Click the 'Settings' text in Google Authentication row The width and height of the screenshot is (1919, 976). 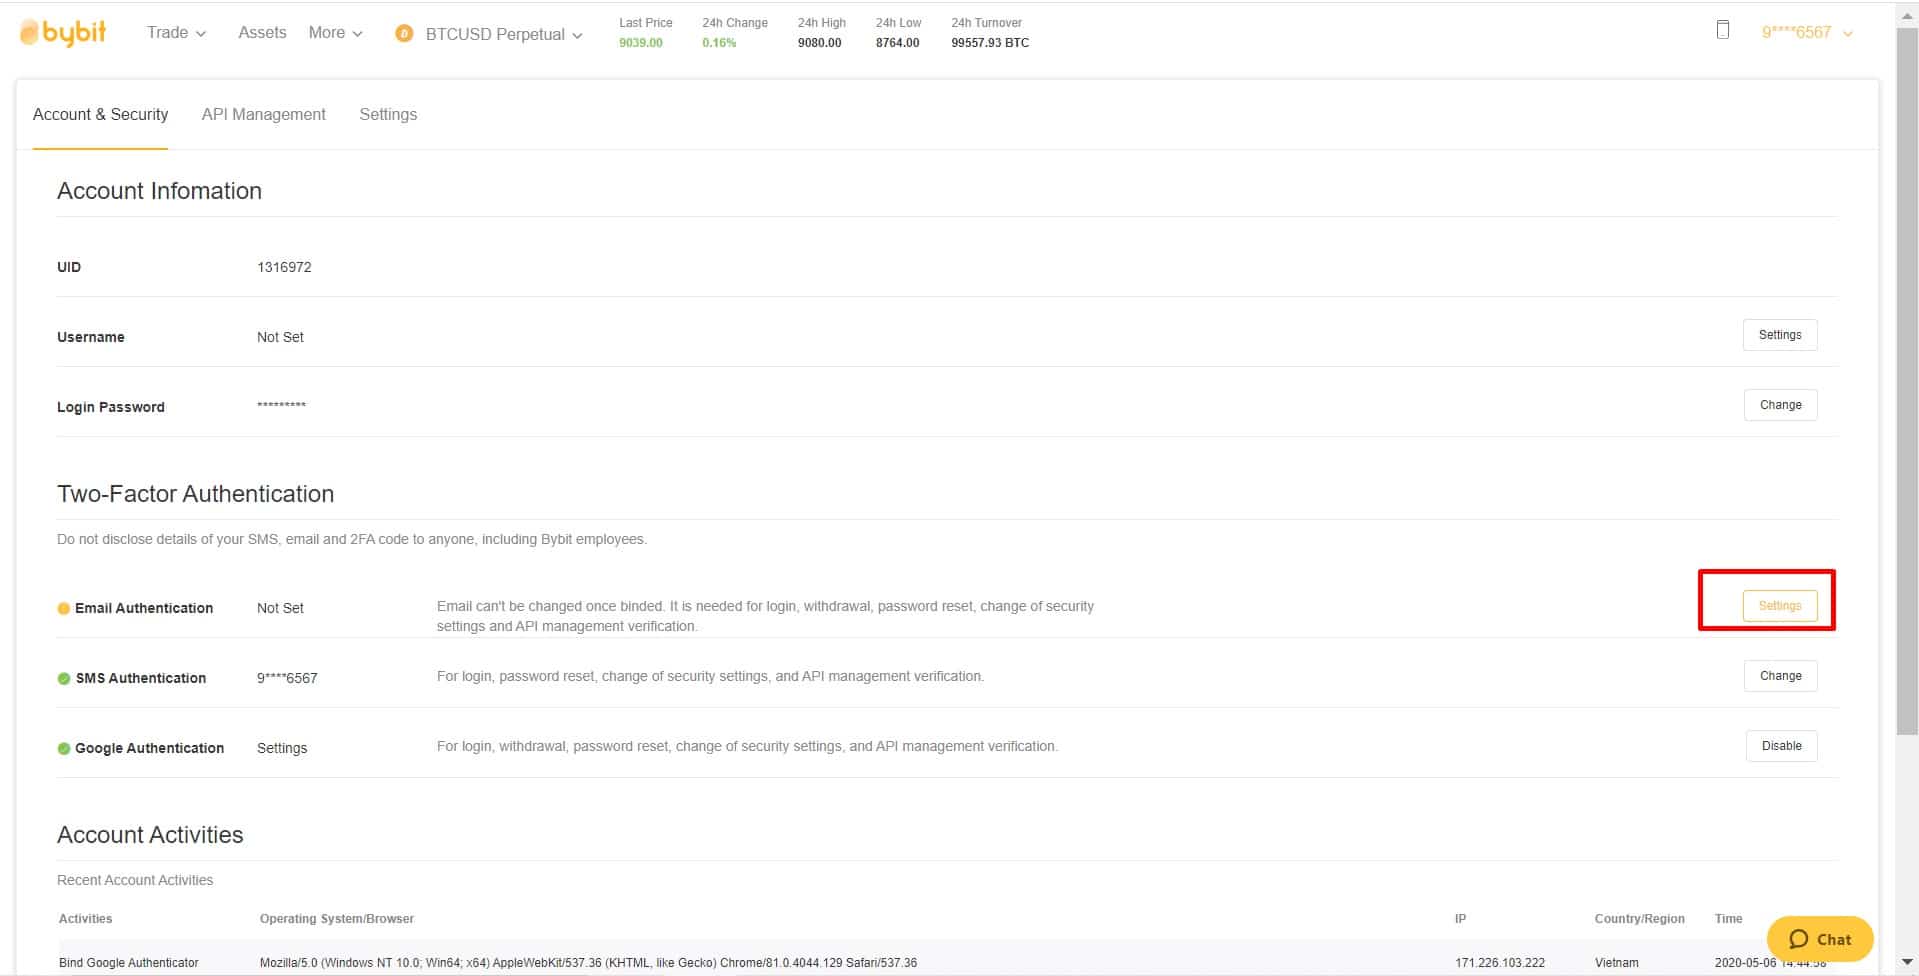point(282,748)
